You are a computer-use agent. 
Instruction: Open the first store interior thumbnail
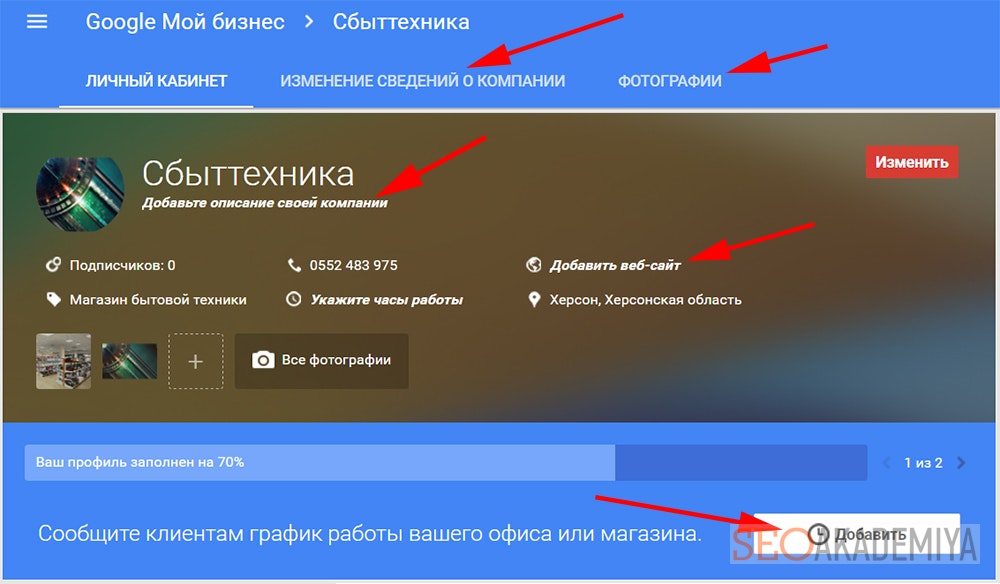click(x=63, y=361)
